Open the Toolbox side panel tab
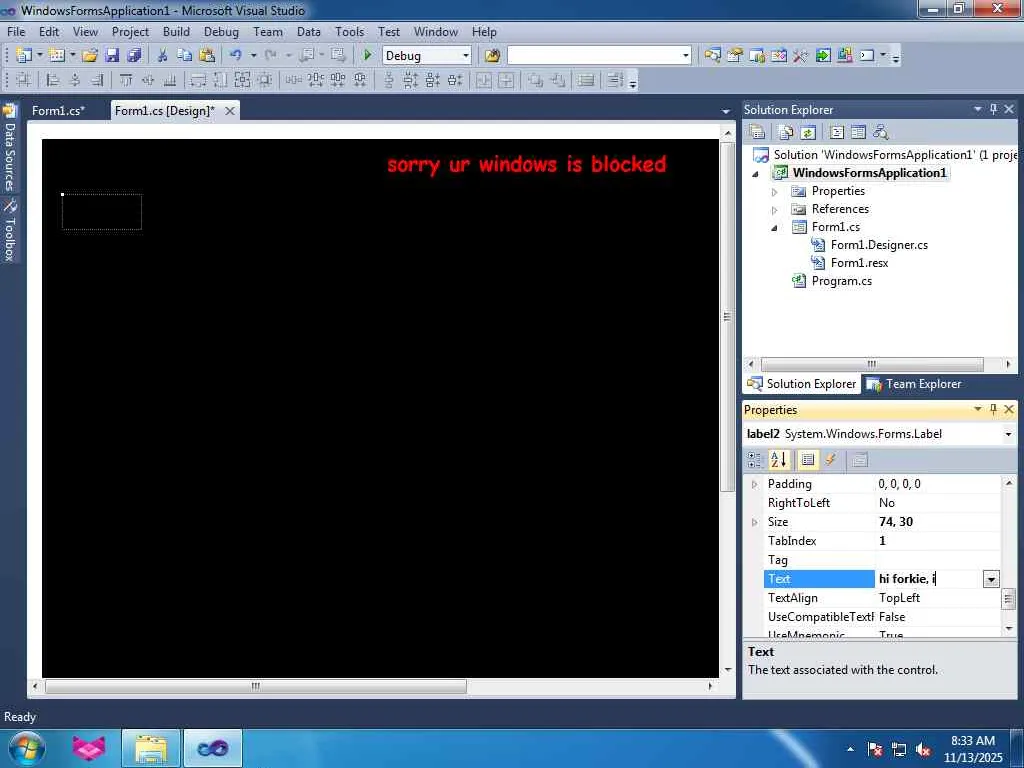This screenshot has height=768, width=1024. point(10,230)
